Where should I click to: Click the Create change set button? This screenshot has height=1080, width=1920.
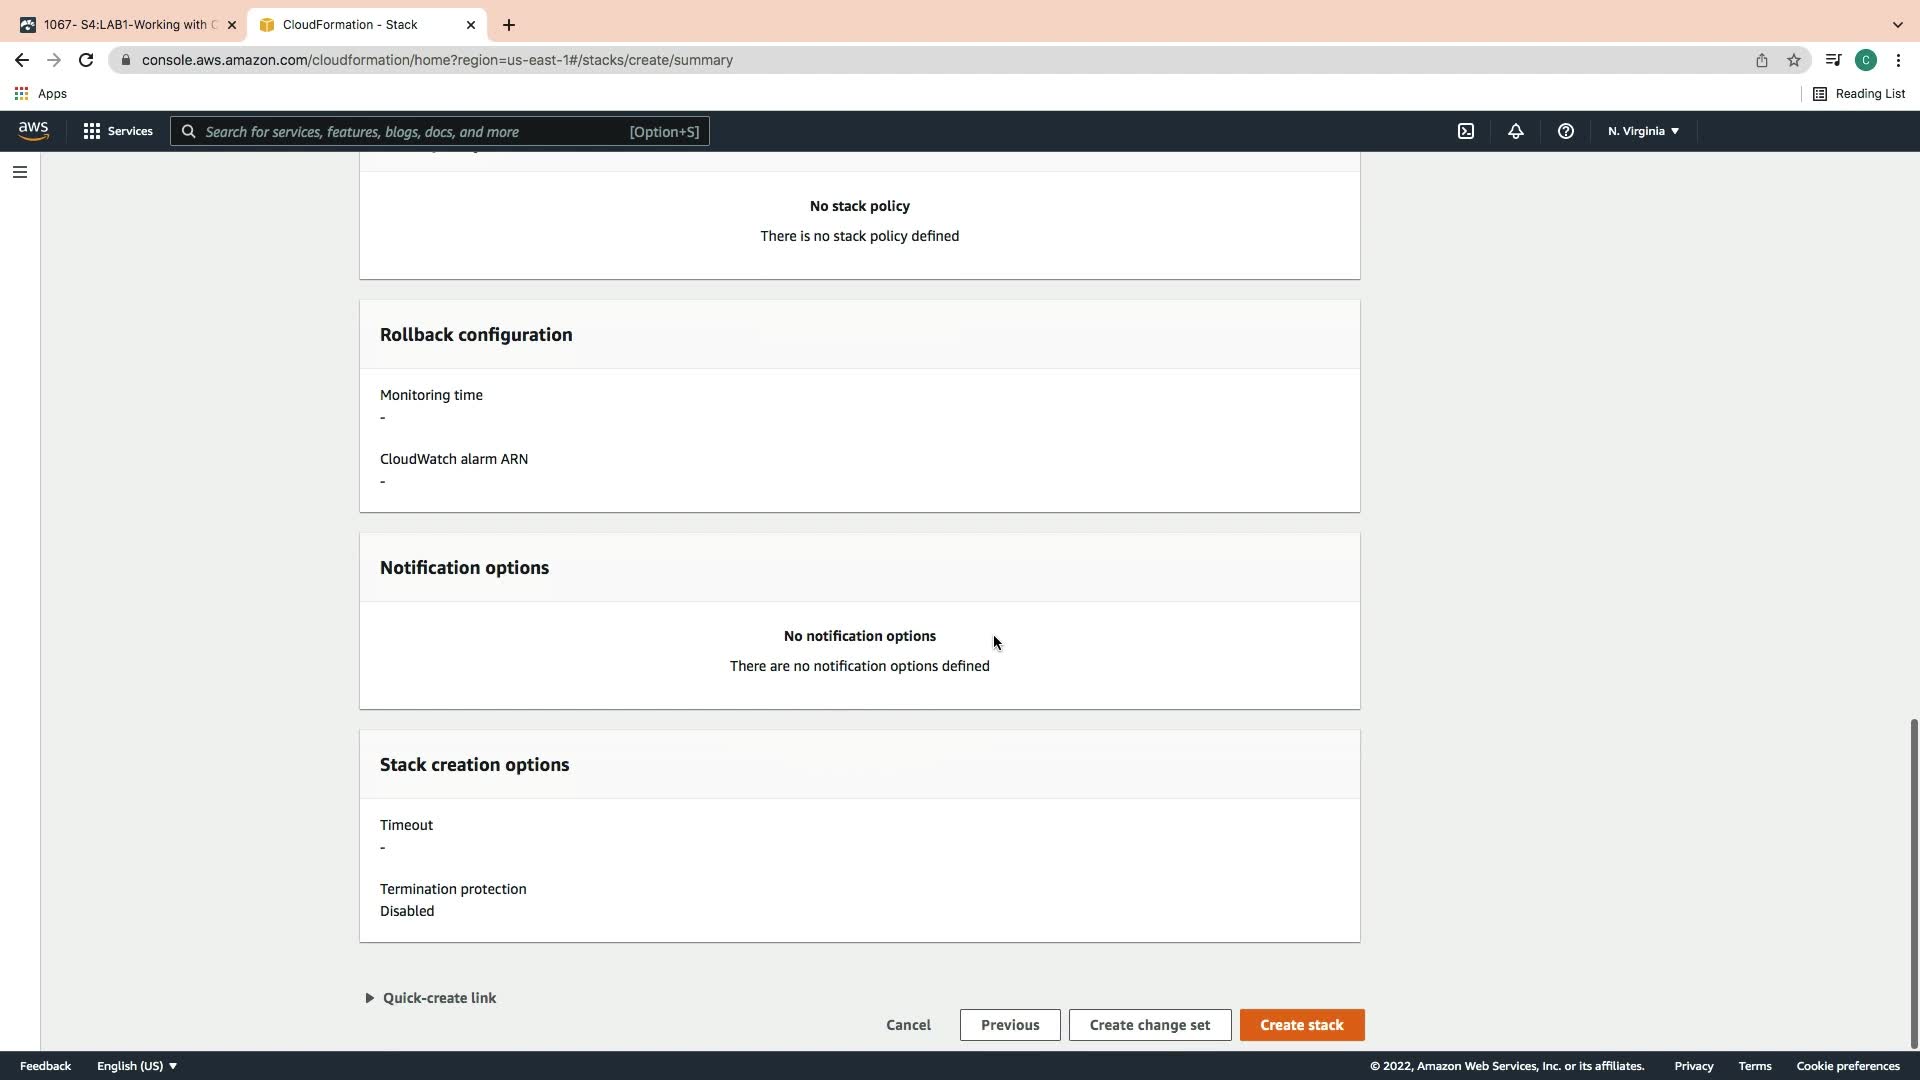1149,1025
